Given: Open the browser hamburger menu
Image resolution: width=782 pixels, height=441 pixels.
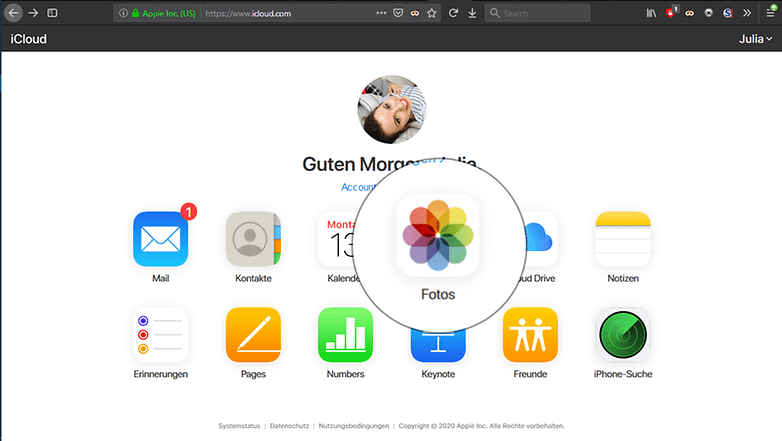Looking at the screenshot, I should point(771,13).
